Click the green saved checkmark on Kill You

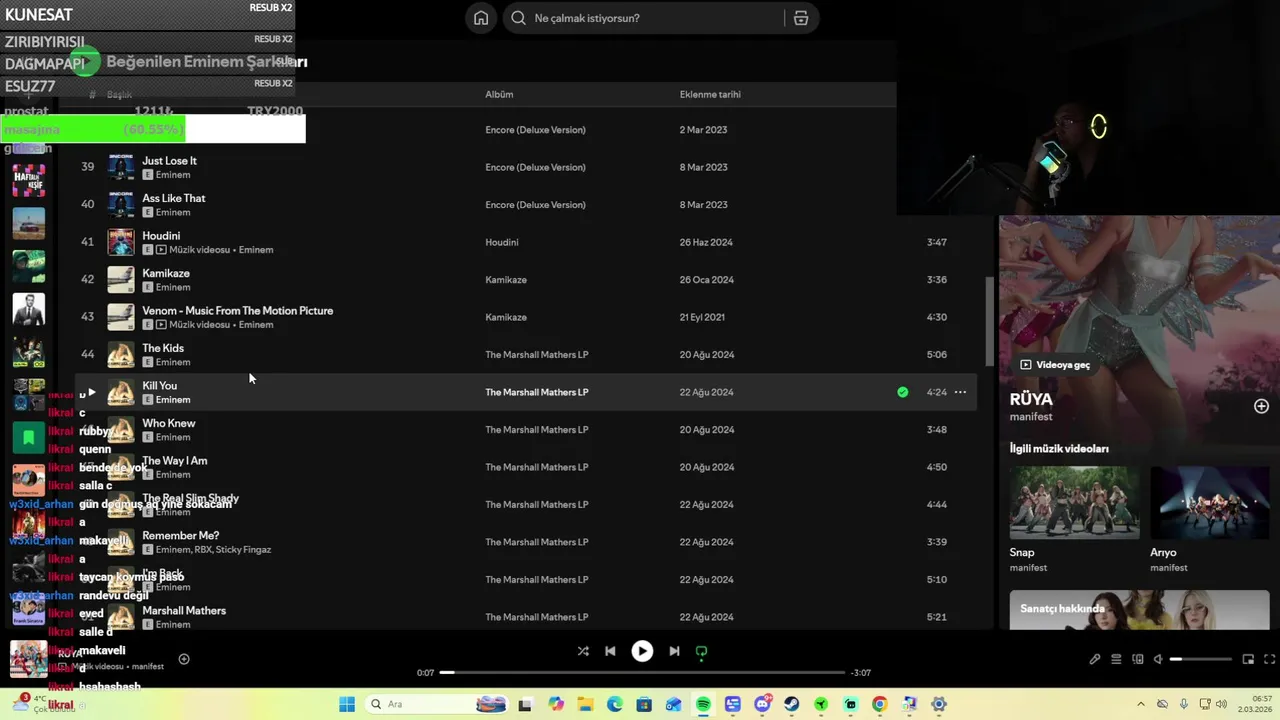[x=903, y=392]
